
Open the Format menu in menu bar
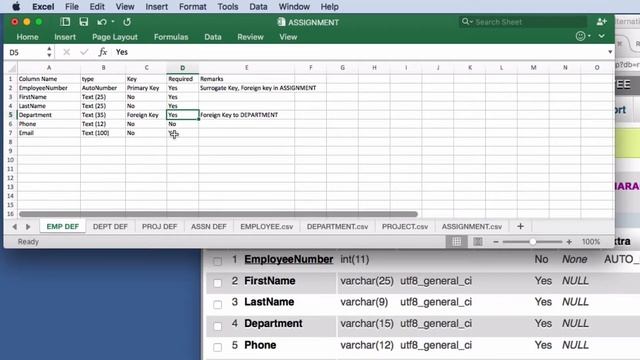[193, 7]
